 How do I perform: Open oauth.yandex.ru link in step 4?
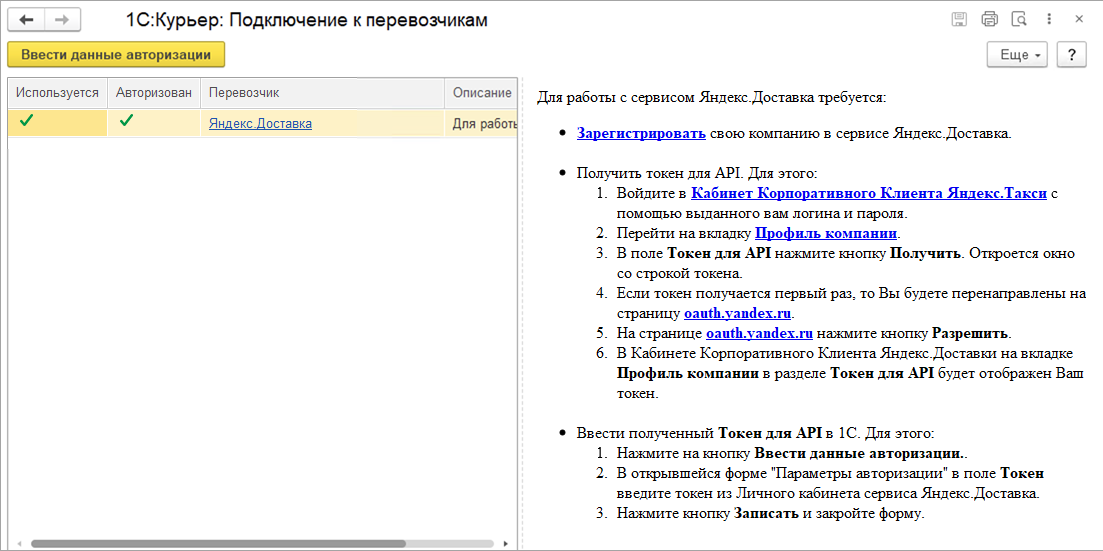(x=738, y=312)
